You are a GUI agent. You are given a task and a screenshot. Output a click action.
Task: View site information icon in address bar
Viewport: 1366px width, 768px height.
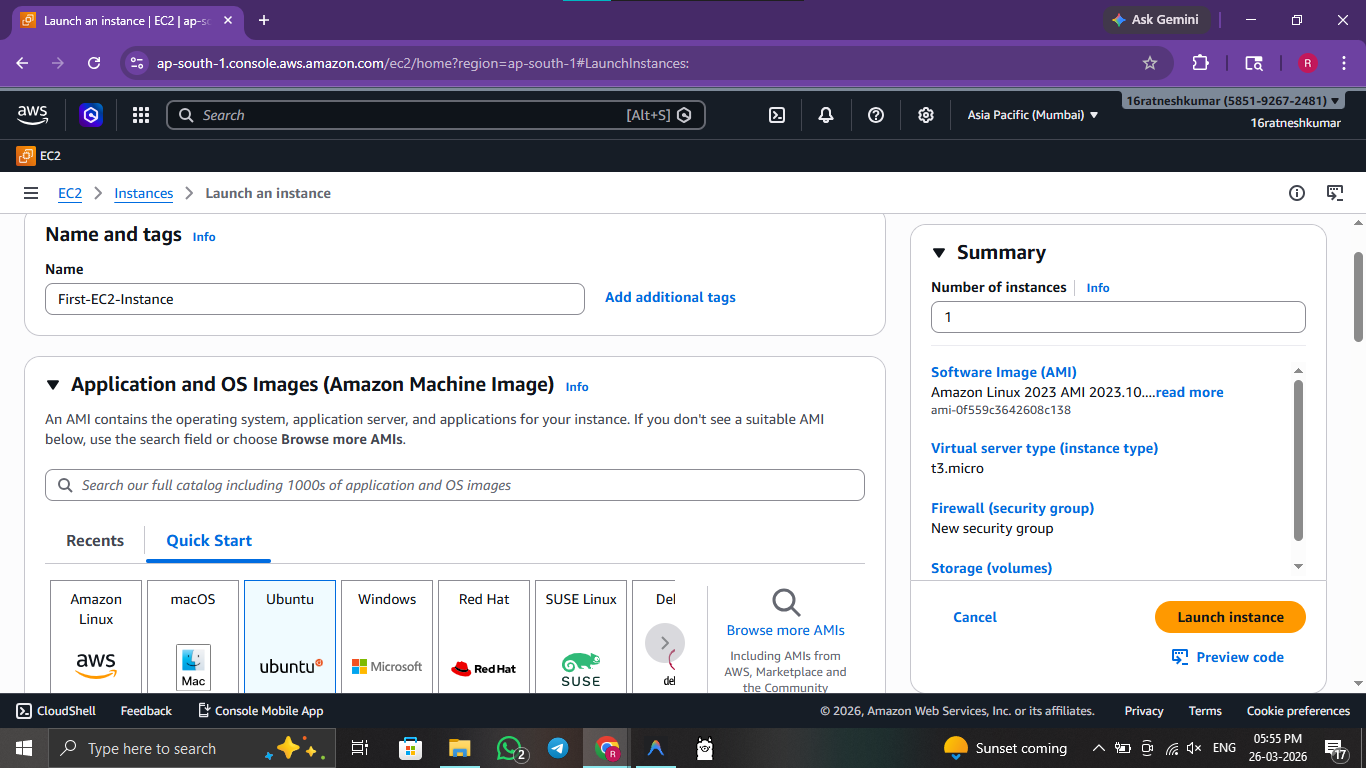[x=138, y=63]
